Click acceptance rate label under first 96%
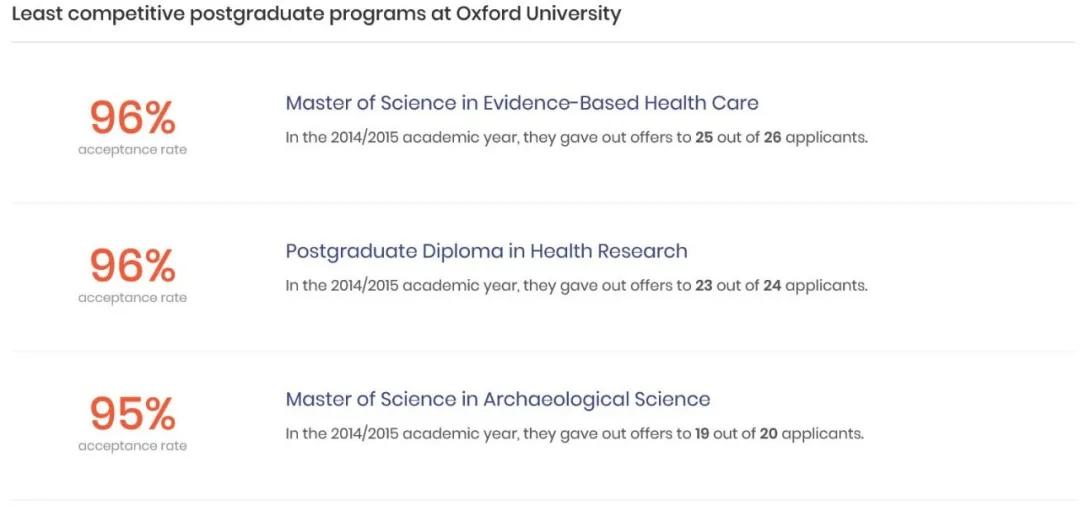Viewport: 1080px width, 506px height. [x=132, y=150]
